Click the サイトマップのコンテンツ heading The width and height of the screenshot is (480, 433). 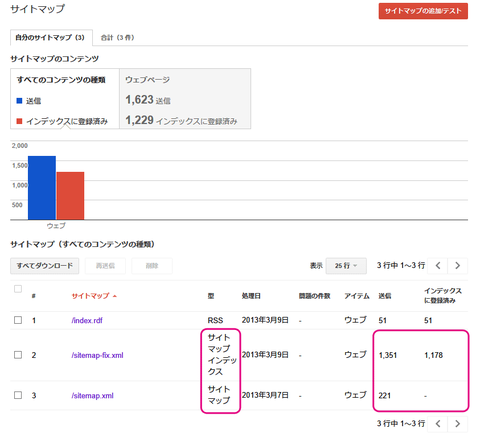click(x=55, y=59)
